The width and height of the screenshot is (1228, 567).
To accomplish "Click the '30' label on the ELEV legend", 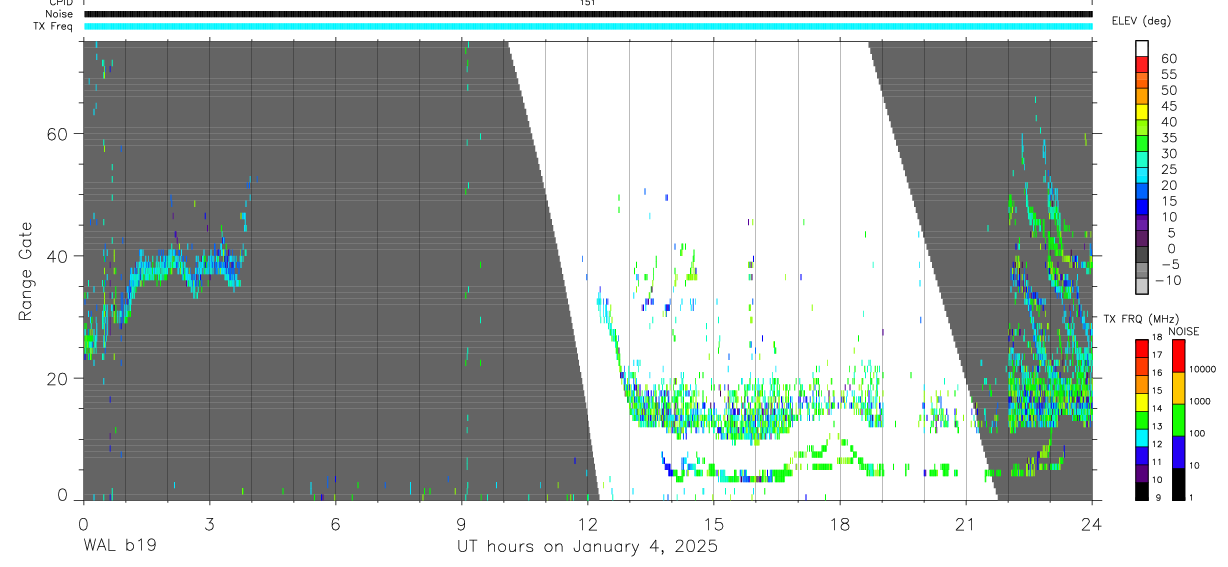I will [x=1168, y=153].
